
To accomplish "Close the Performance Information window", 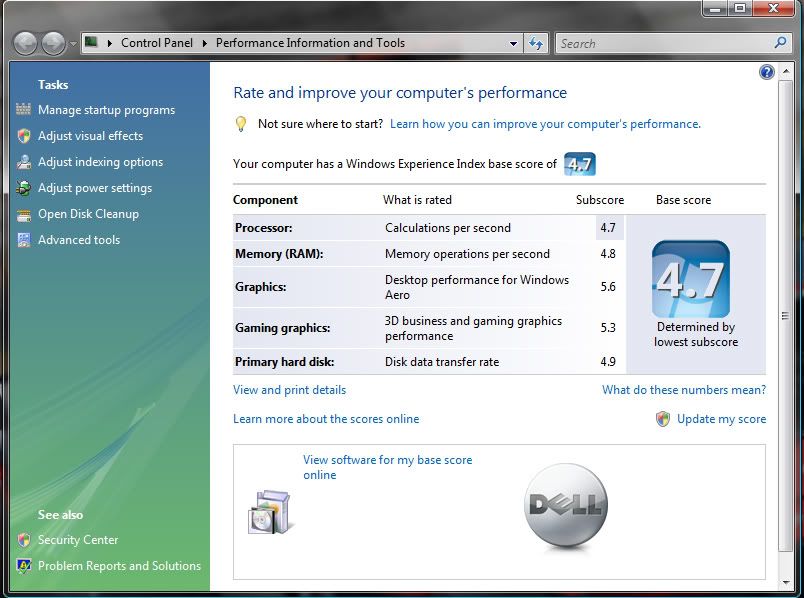I will [x=773, y=9].
